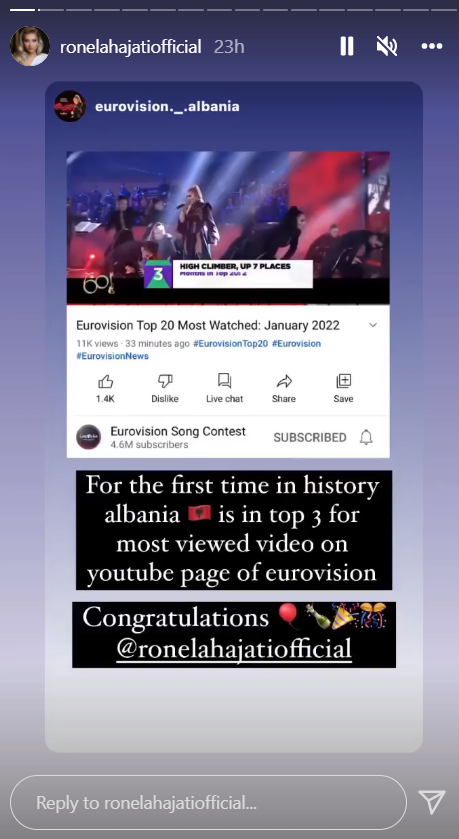
Task: Open the three-dots more options menu
Action: (432, 47)
